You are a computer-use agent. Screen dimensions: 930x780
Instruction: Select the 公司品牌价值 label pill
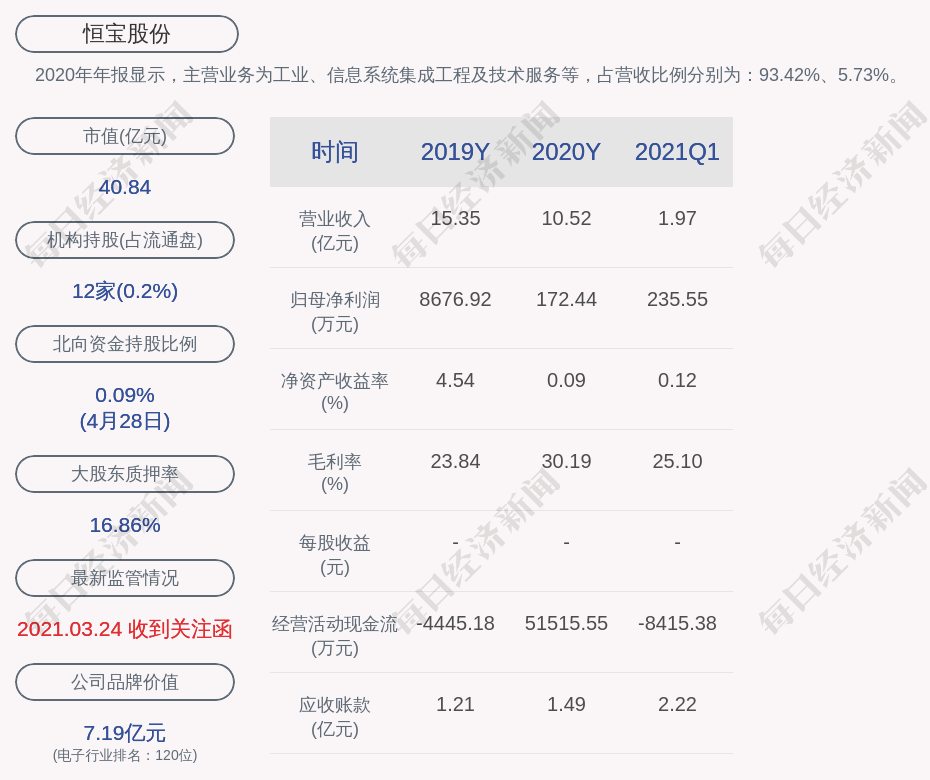(x=125, y=682)
